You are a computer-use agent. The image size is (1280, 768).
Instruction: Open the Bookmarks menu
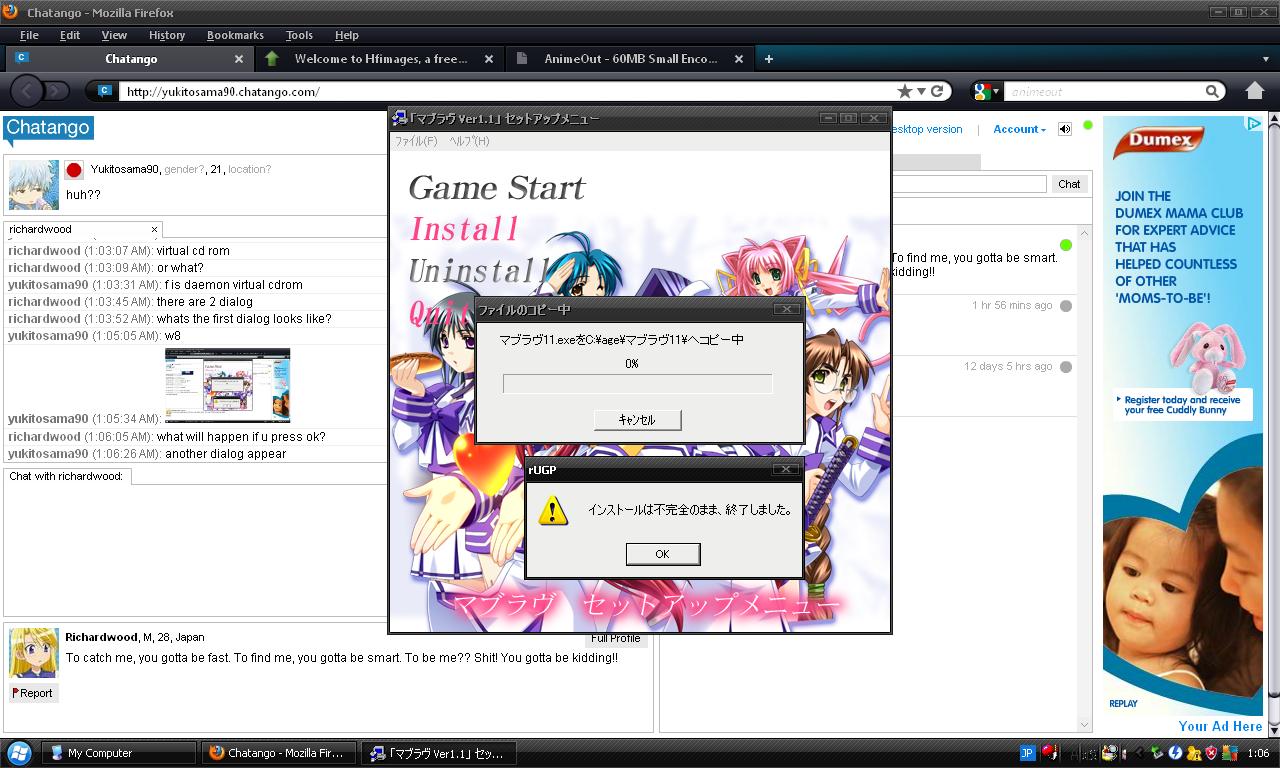pos(235,35)
